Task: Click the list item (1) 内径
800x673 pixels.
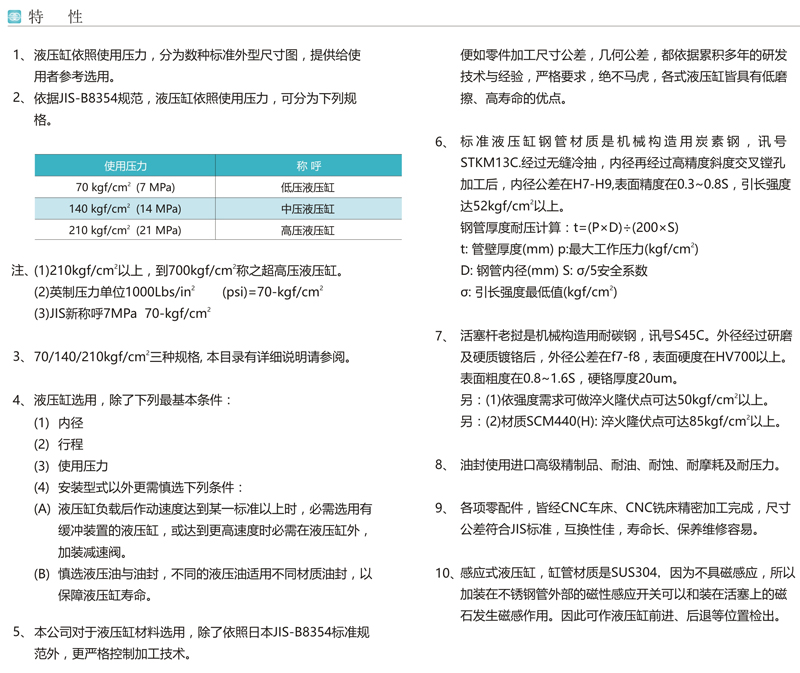Action: pos(59,422)
